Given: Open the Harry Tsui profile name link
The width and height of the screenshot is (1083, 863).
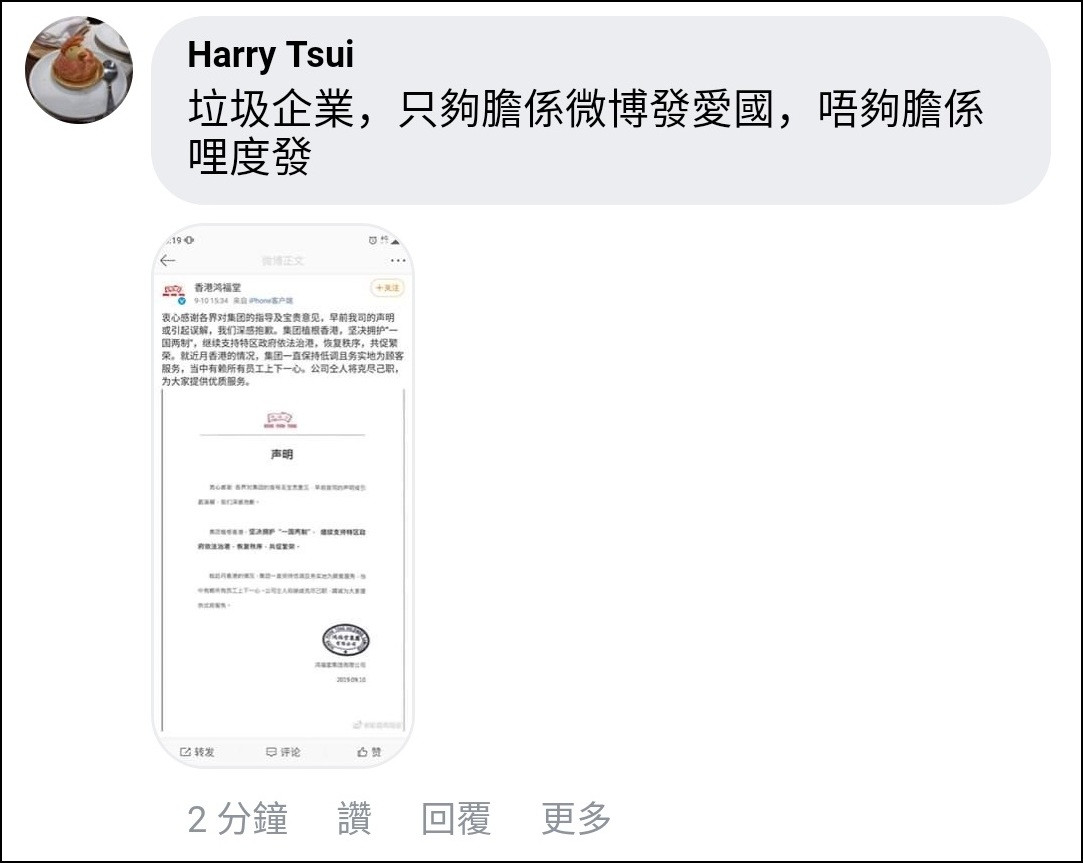Looking at the screenshot, I should pos(270,55).
